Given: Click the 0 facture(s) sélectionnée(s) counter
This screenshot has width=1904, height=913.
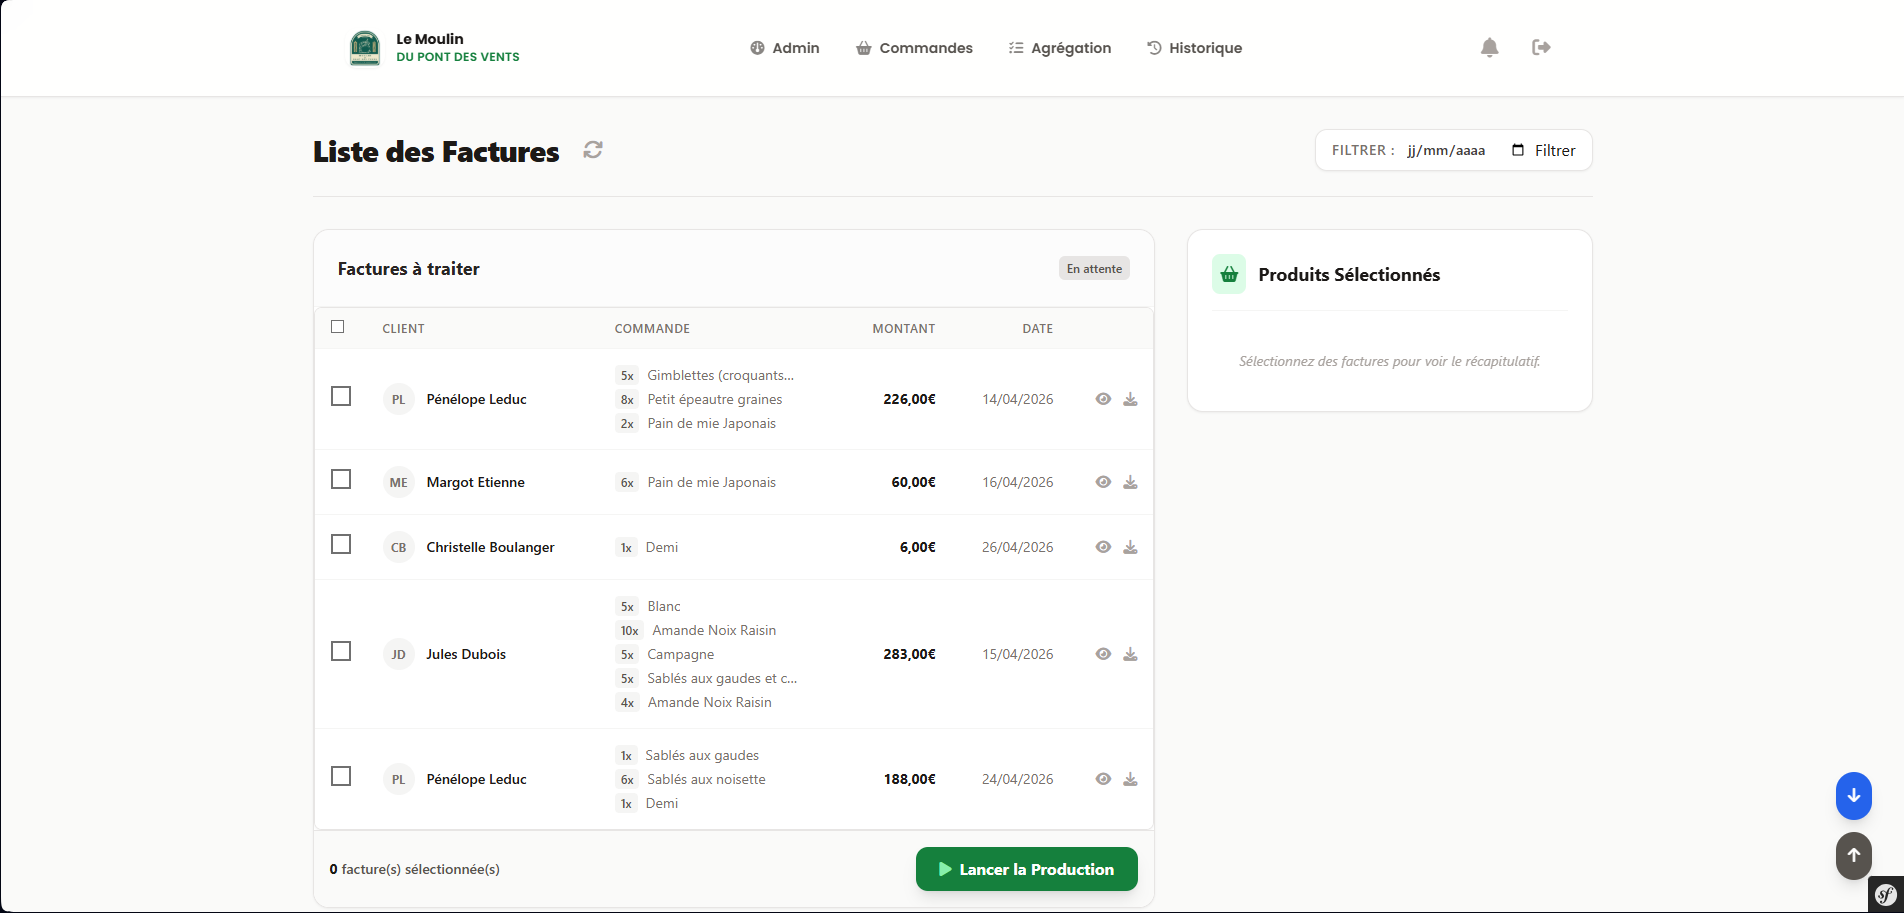Looking at the screenshot, I should point(415,869).
